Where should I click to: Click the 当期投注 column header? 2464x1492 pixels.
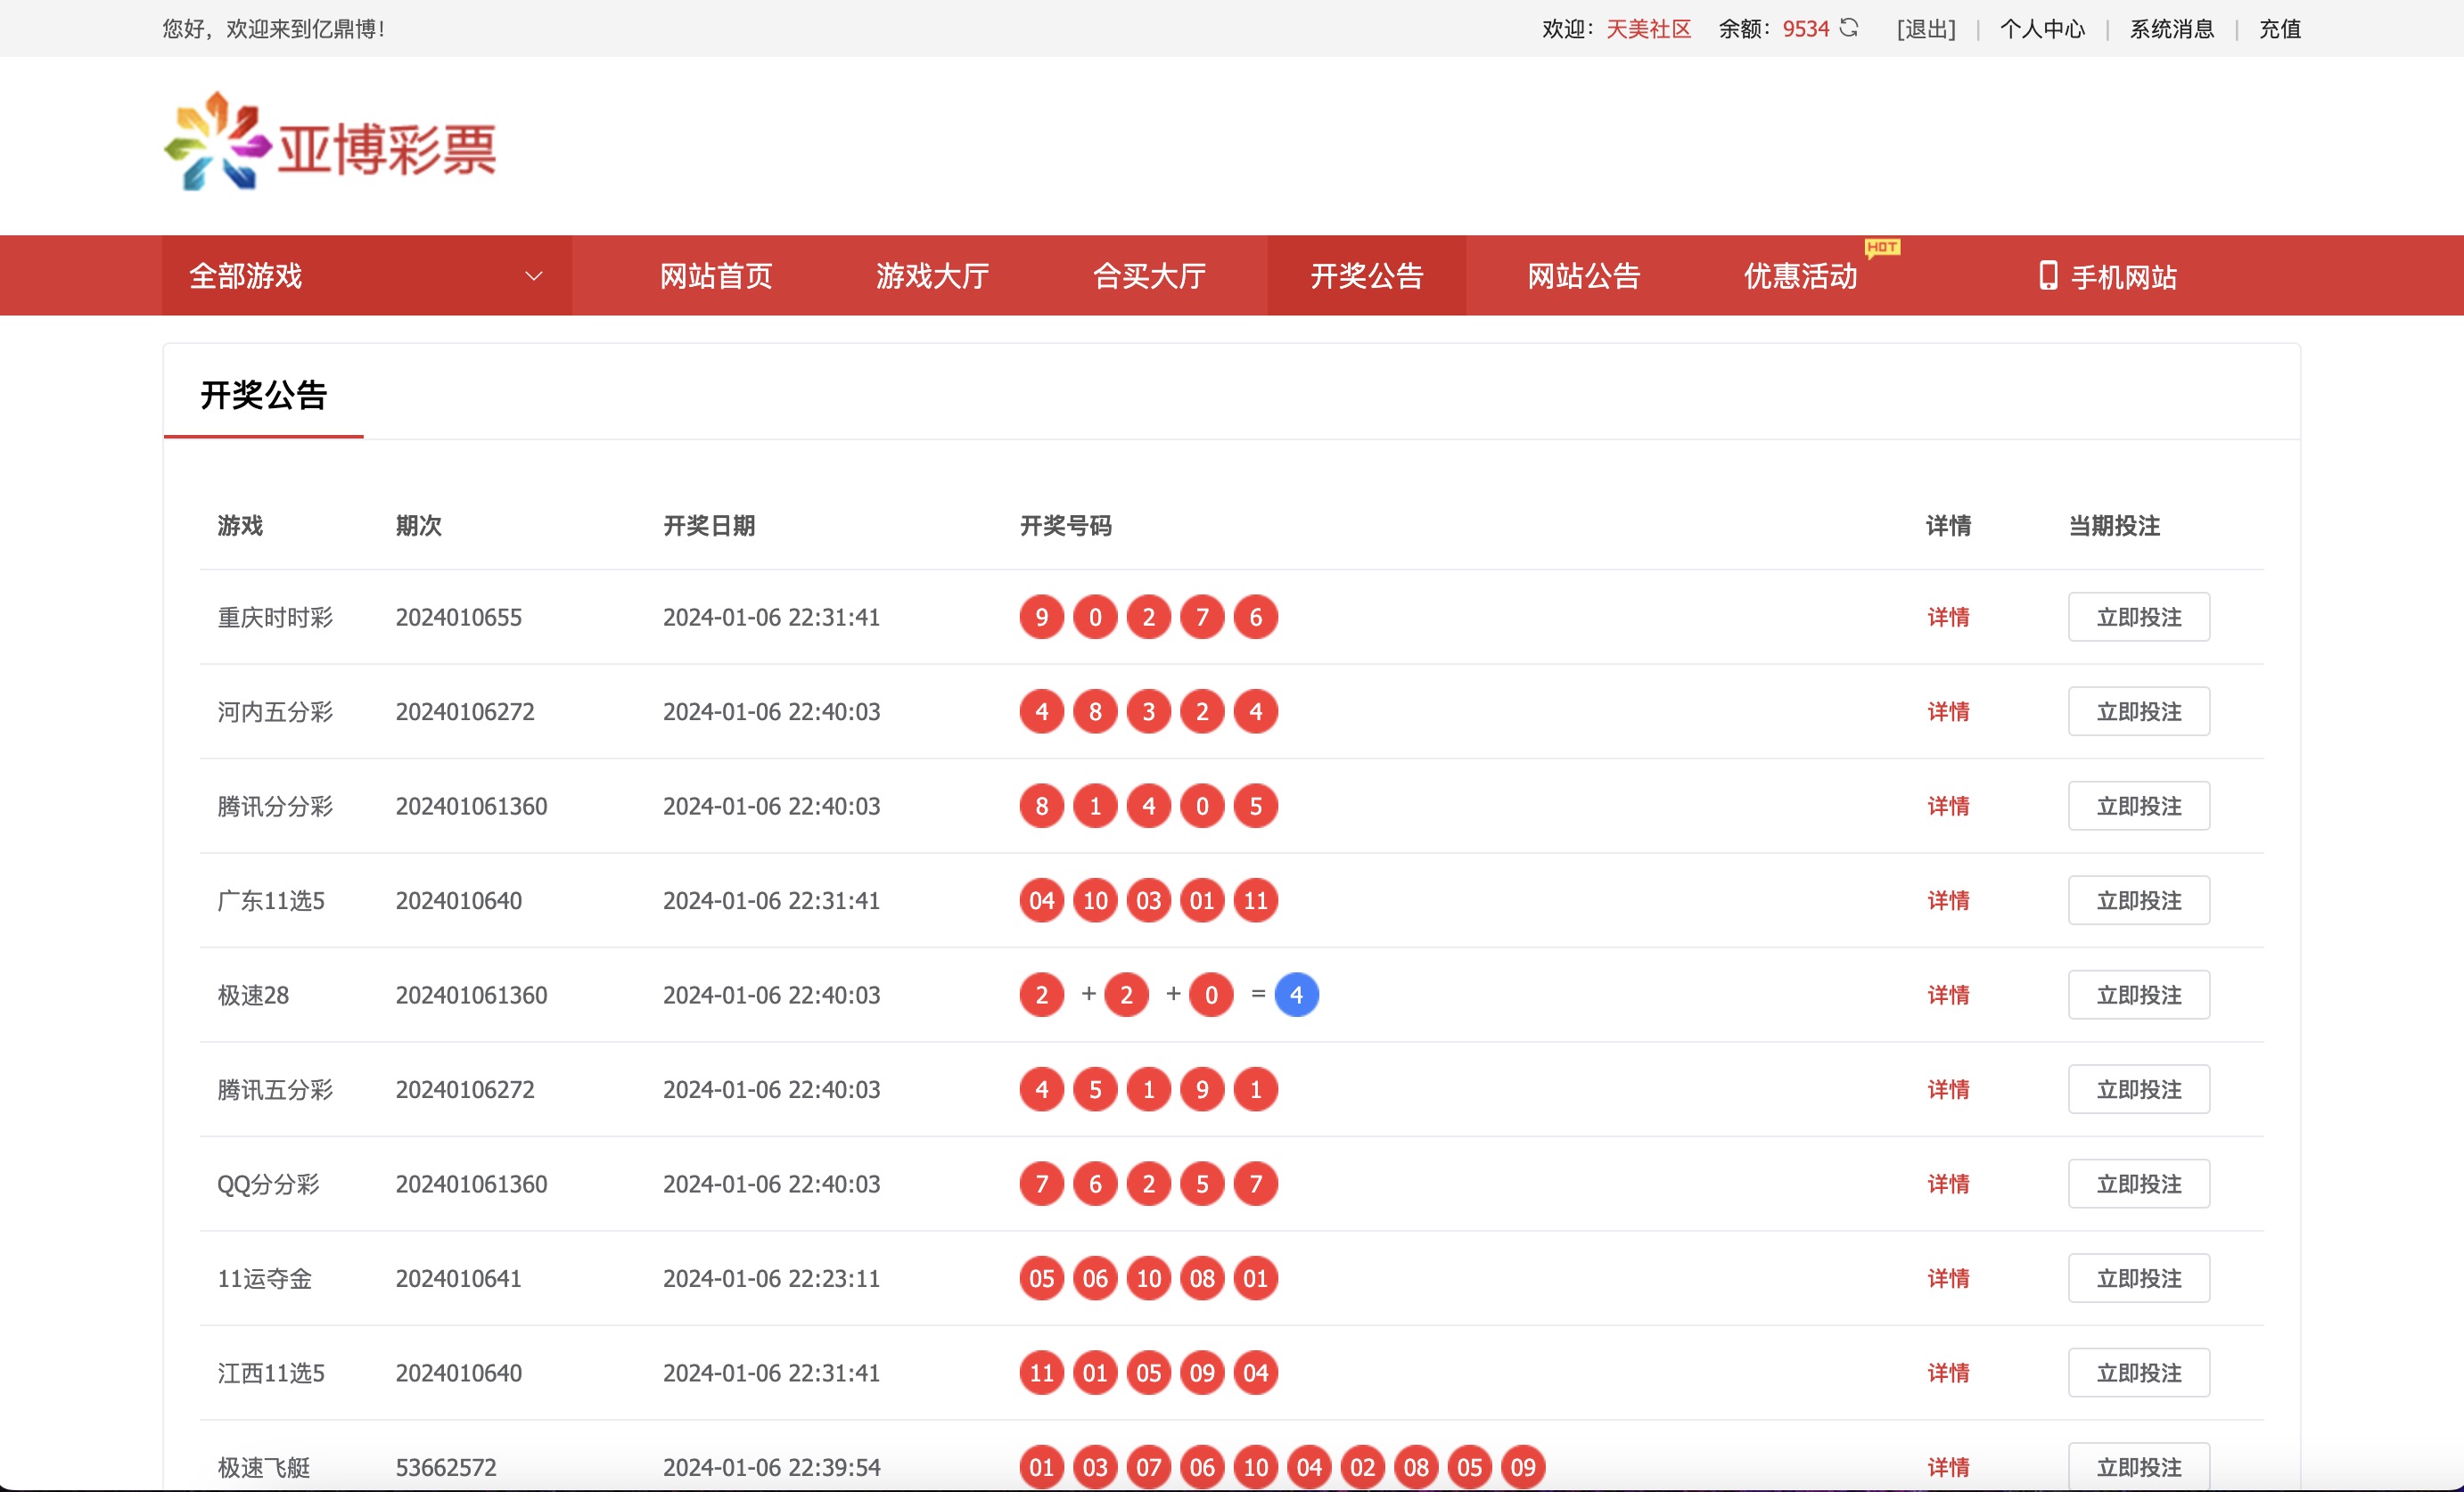coord(2114,526)
